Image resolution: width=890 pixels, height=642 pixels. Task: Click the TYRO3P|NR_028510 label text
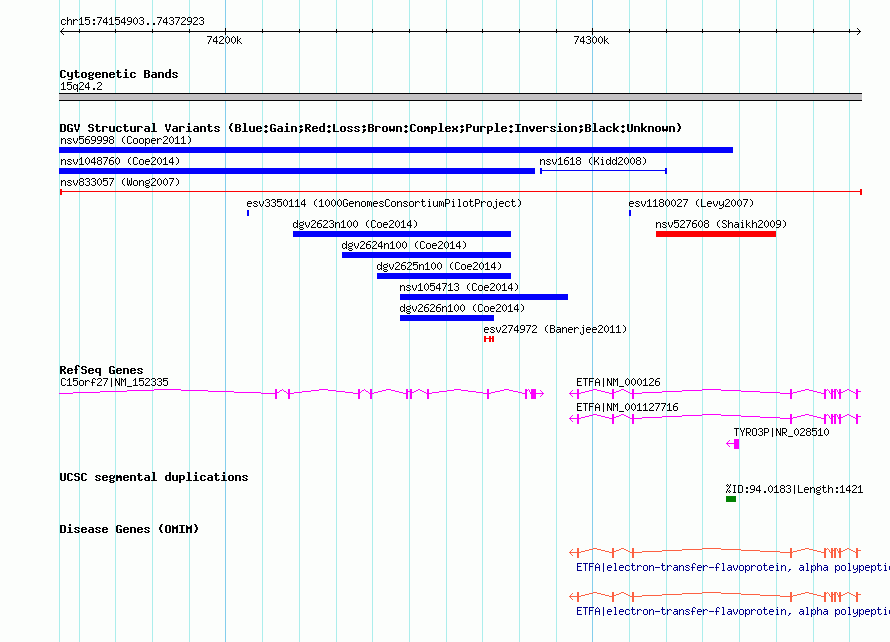pos(781,433)
